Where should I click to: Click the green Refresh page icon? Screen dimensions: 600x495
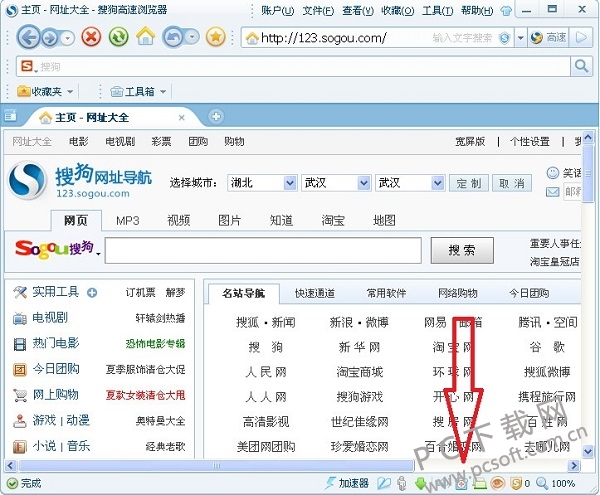pyautogui.click(x=119, y=38)
